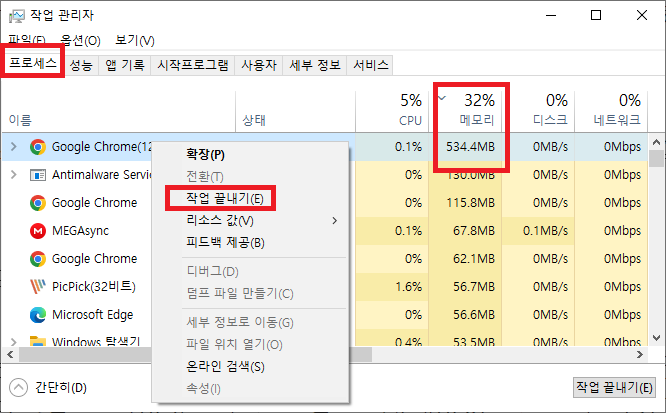Screen dimensions: 666x413
Task: Switch to the 세부 정보 tab
Action: pyautogui.click(x=315, y=65)
